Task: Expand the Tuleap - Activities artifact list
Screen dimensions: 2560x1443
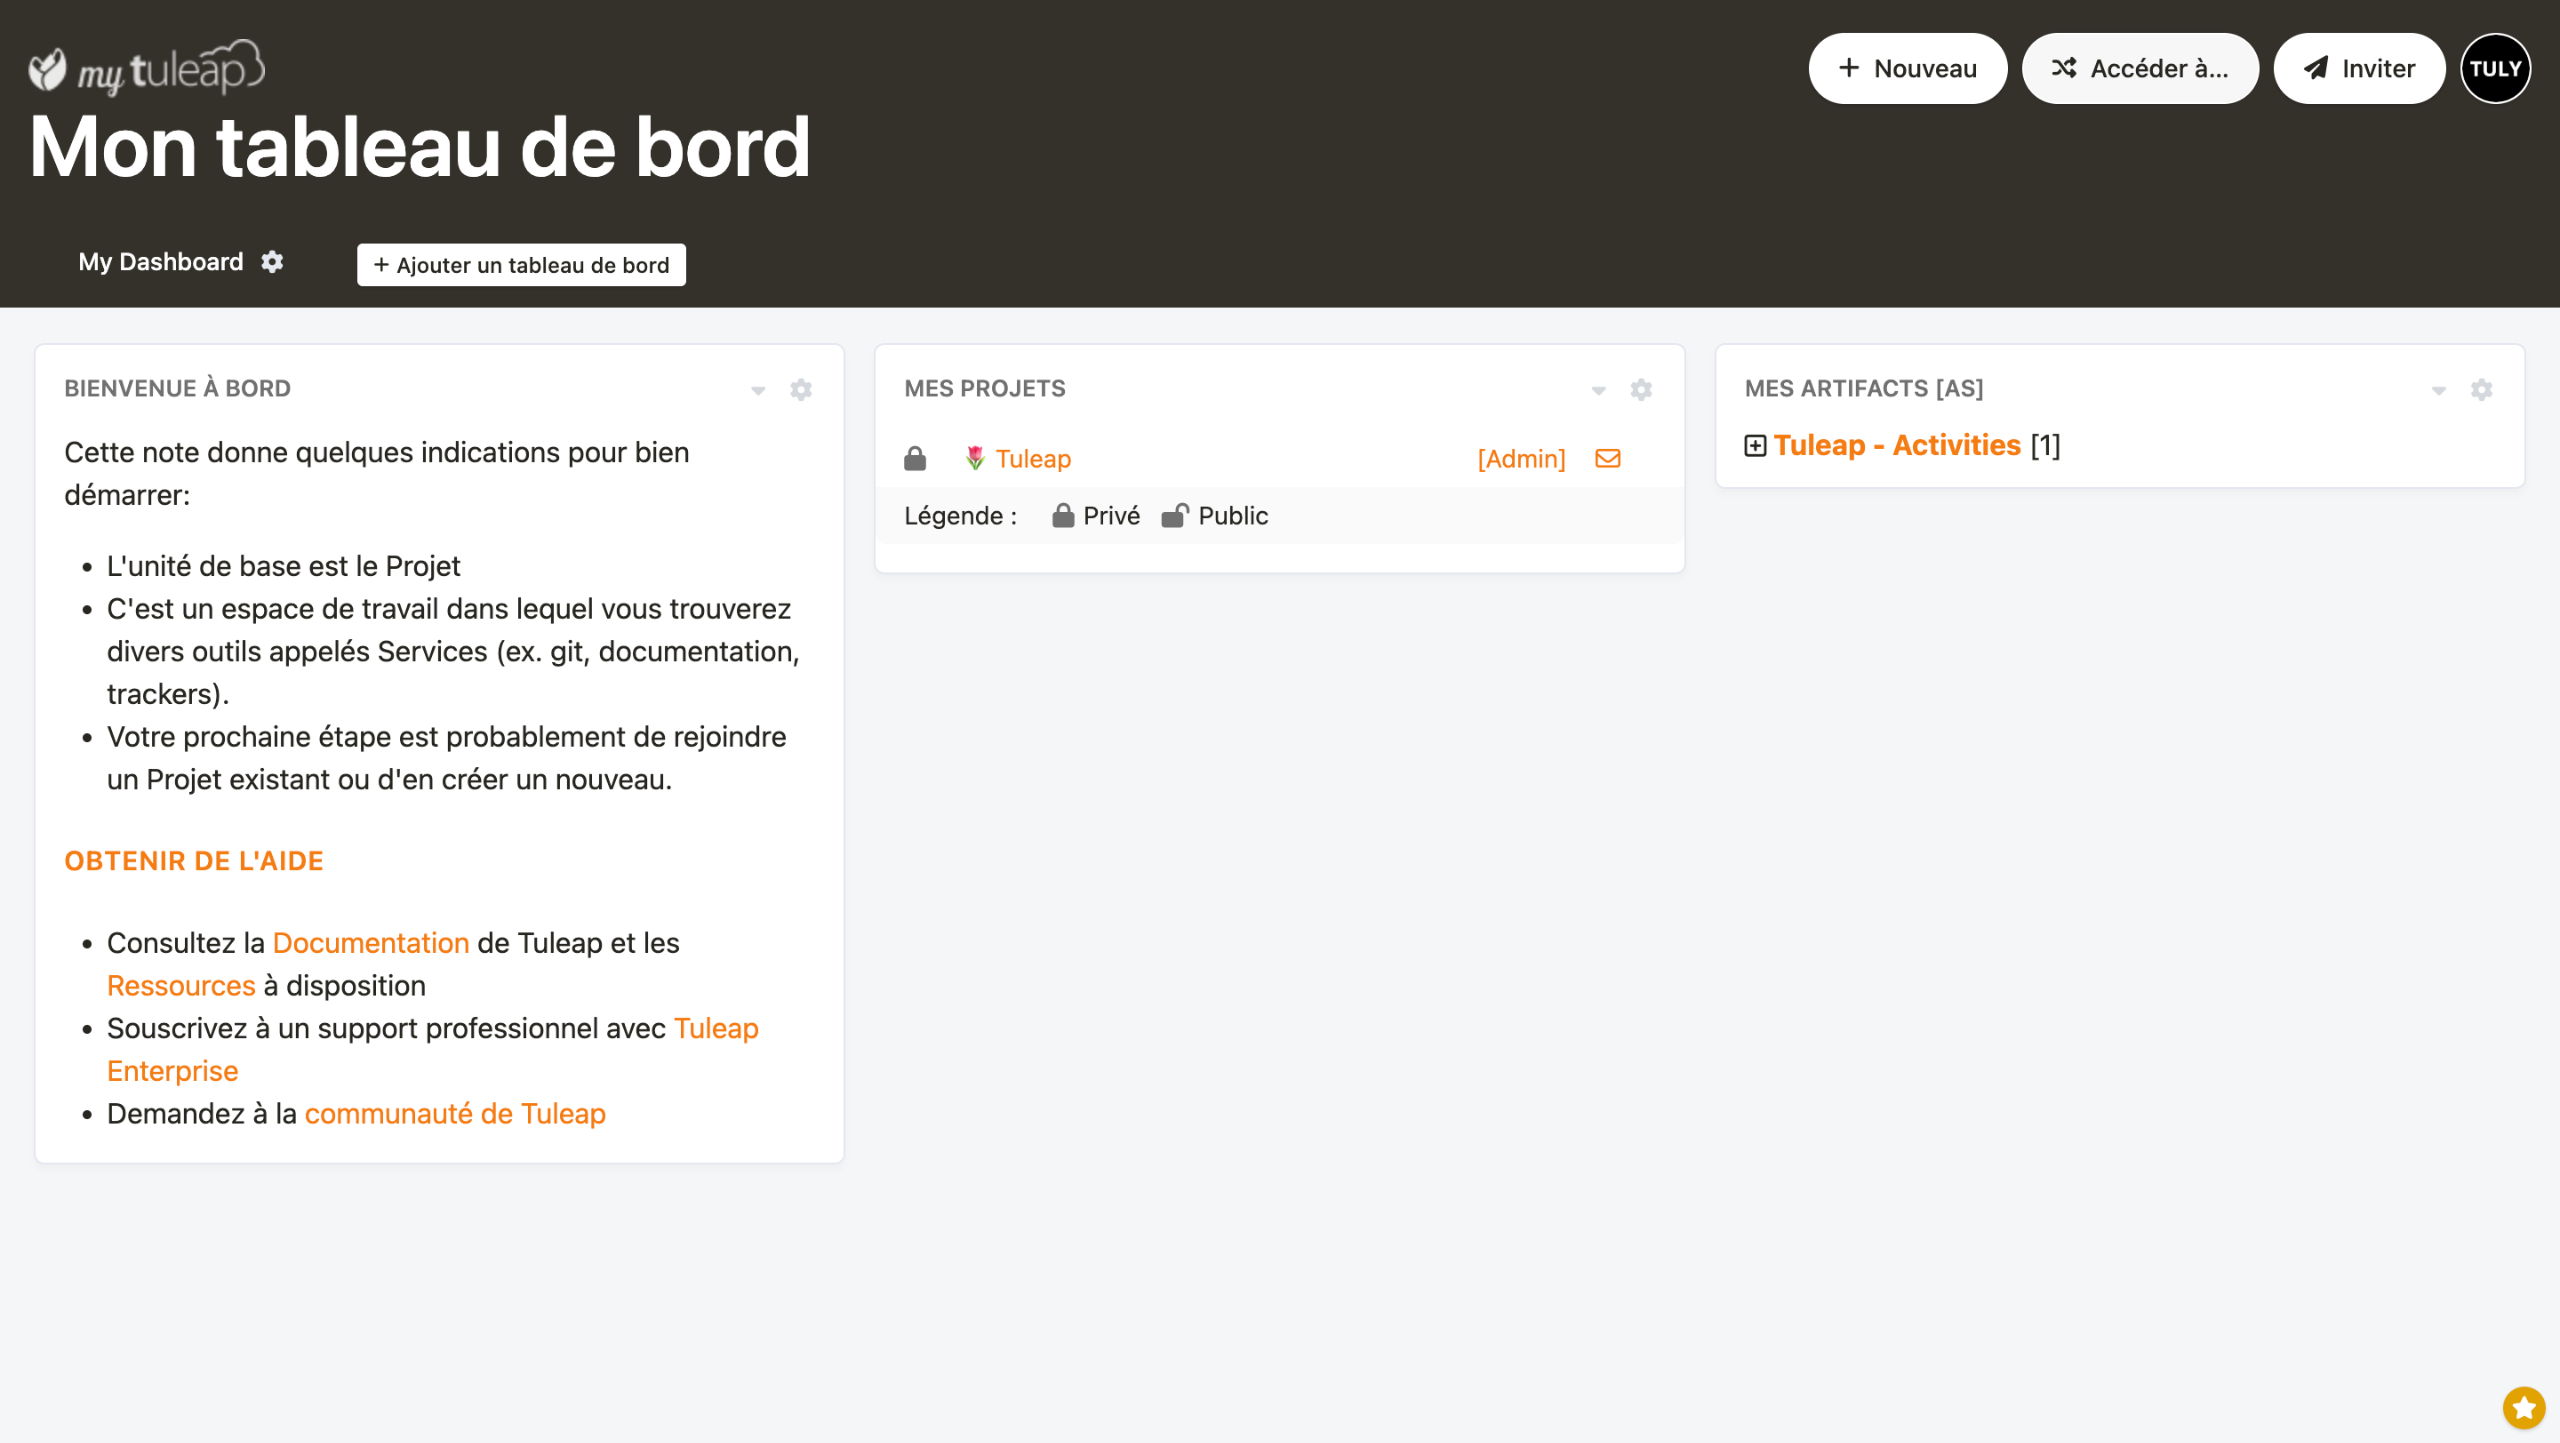Action: pos(1755,446)
